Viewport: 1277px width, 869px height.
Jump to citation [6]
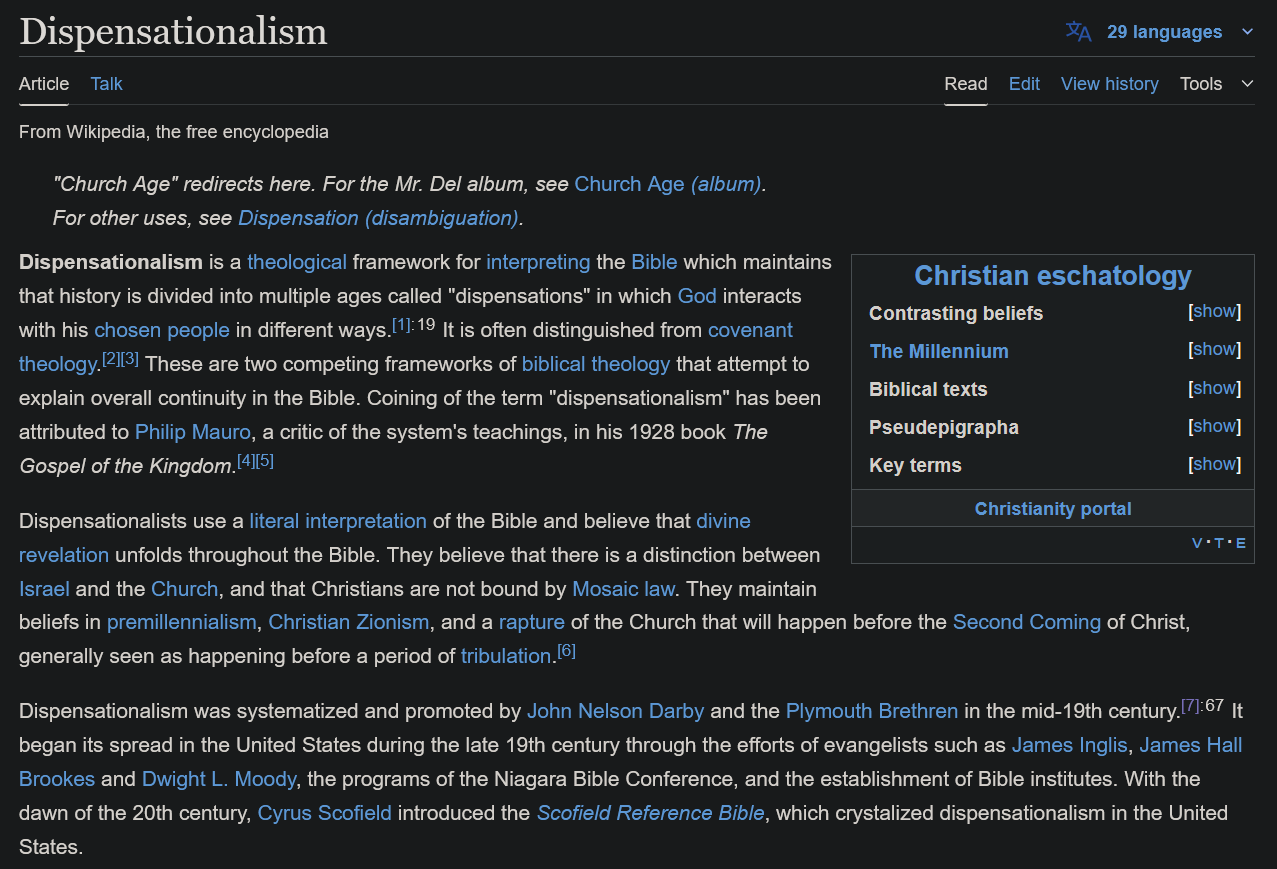(x=567, y=650)
